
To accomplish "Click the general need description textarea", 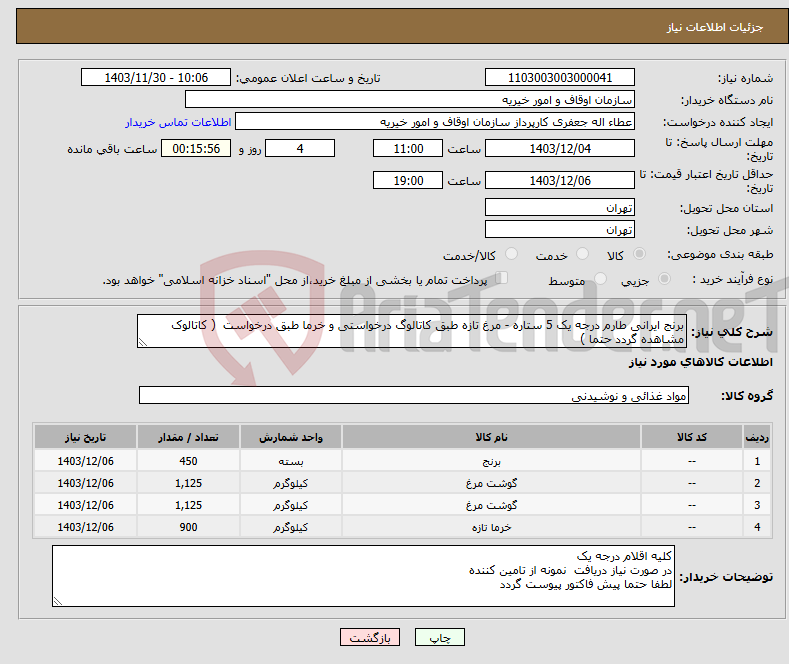I will (x=412, y=331).
